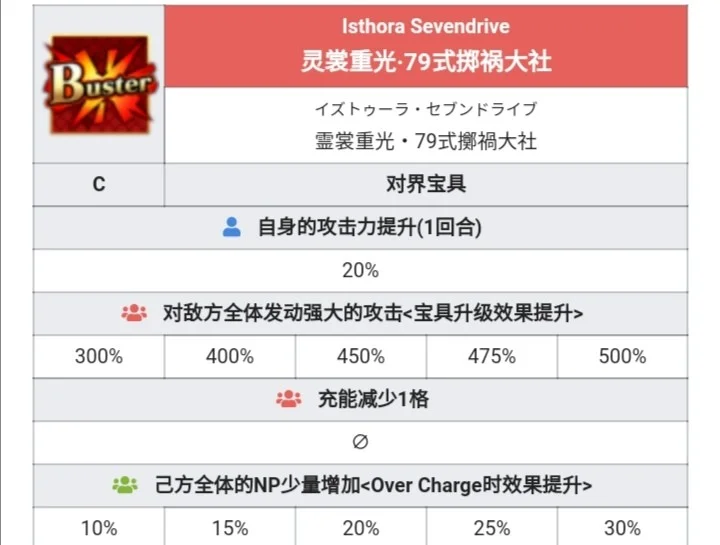The height and width of the screenshot is (545, 720).
Task: Click the 10% NP gain cell
Action: click(99, 527)
